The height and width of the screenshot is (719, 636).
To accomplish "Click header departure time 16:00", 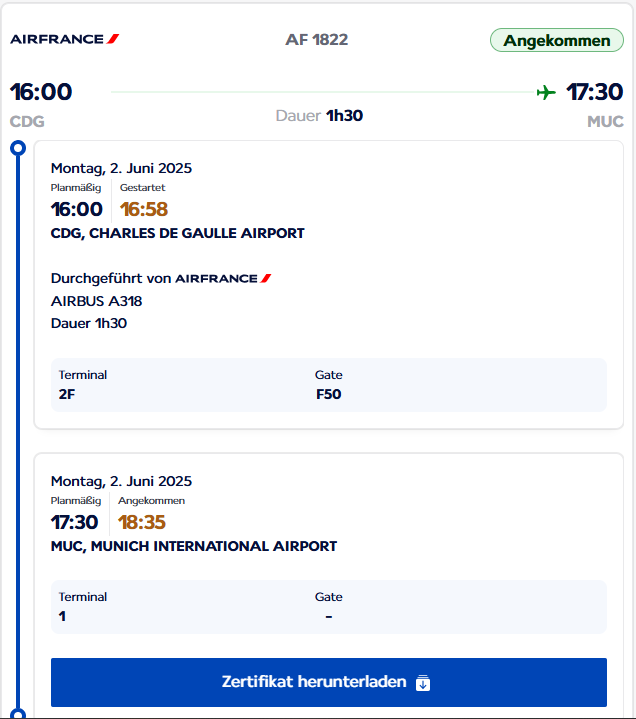I will point(41,92).
